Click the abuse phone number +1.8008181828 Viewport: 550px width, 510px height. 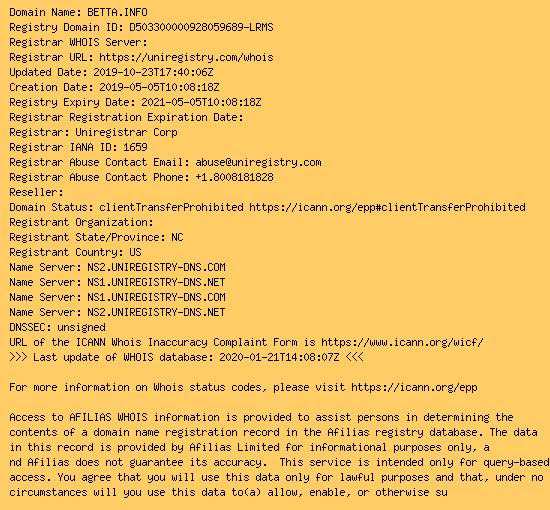[x=234, y=177]
